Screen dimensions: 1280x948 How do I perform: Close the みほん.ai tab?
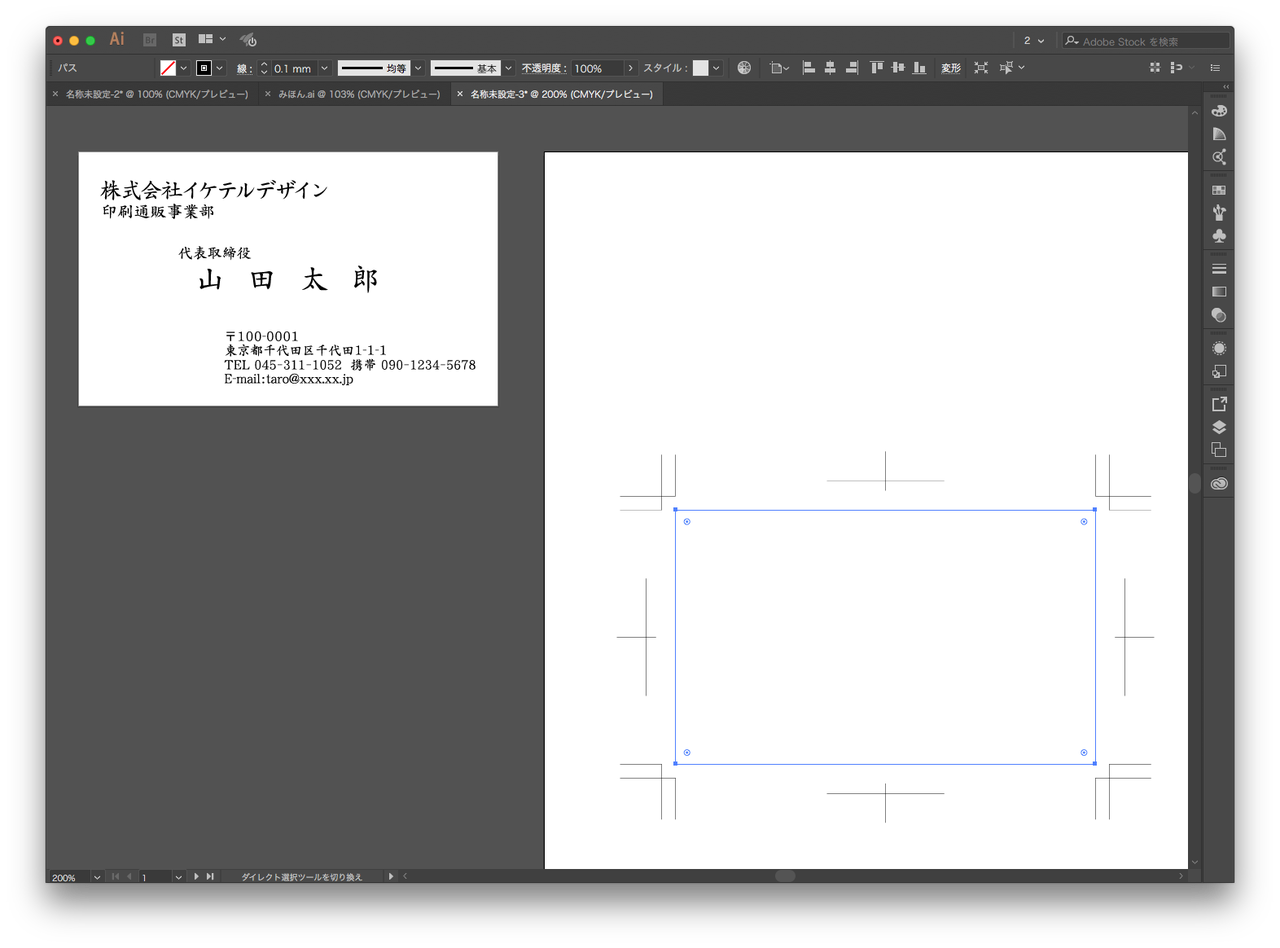pyautogui.click(x=268, y=94)
